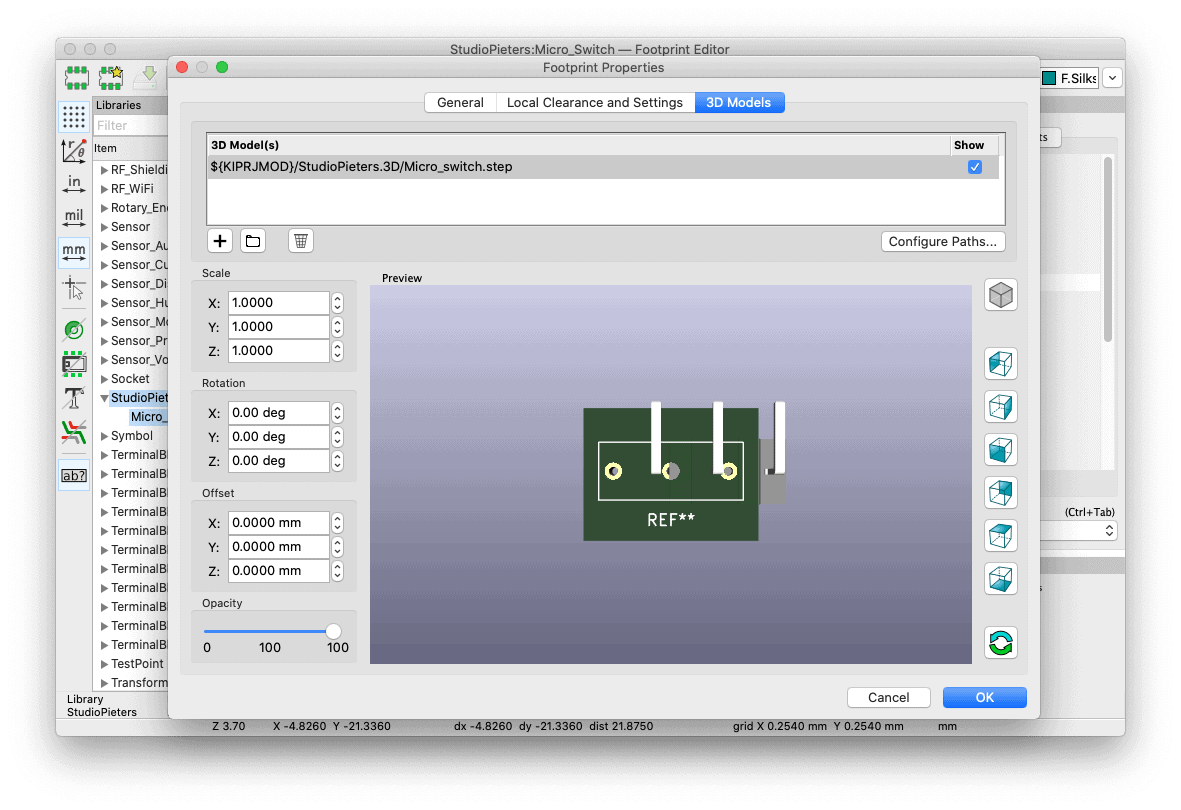Screen dimensions: 1181x810
Task: Click the right panel vertical scrollbar
Action: 1108,249
